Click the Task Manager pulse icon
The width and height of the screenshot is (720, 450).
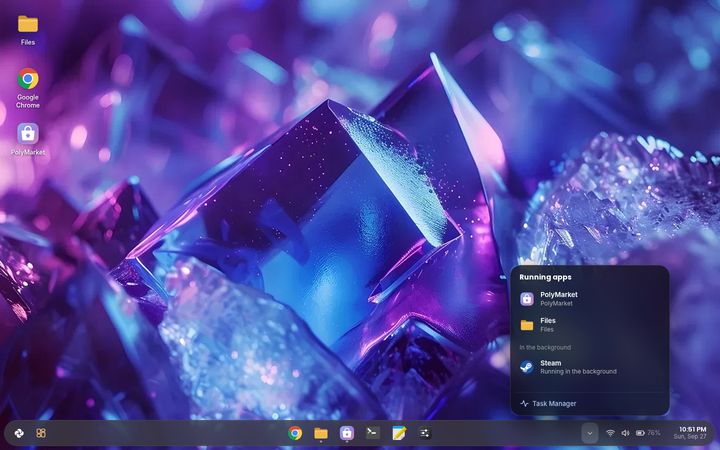point(524,404)
